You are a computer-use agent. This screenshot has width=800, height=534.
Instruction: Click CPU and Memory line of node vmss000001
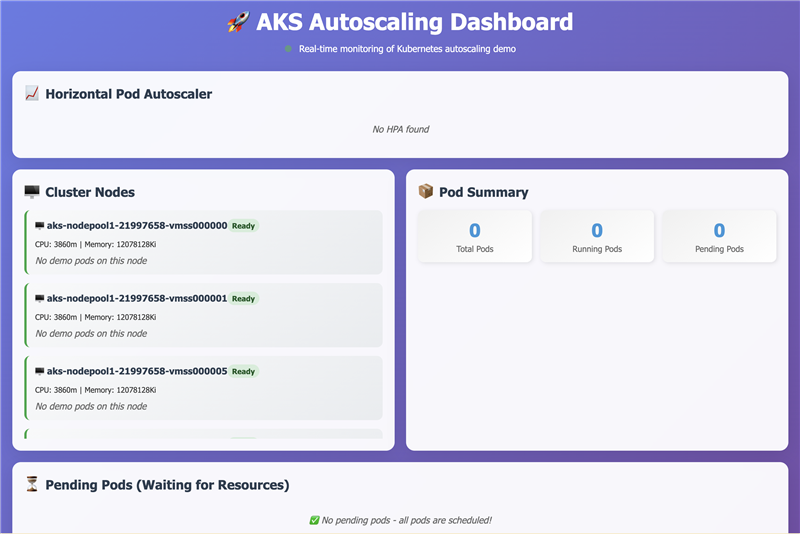[95, 317]
